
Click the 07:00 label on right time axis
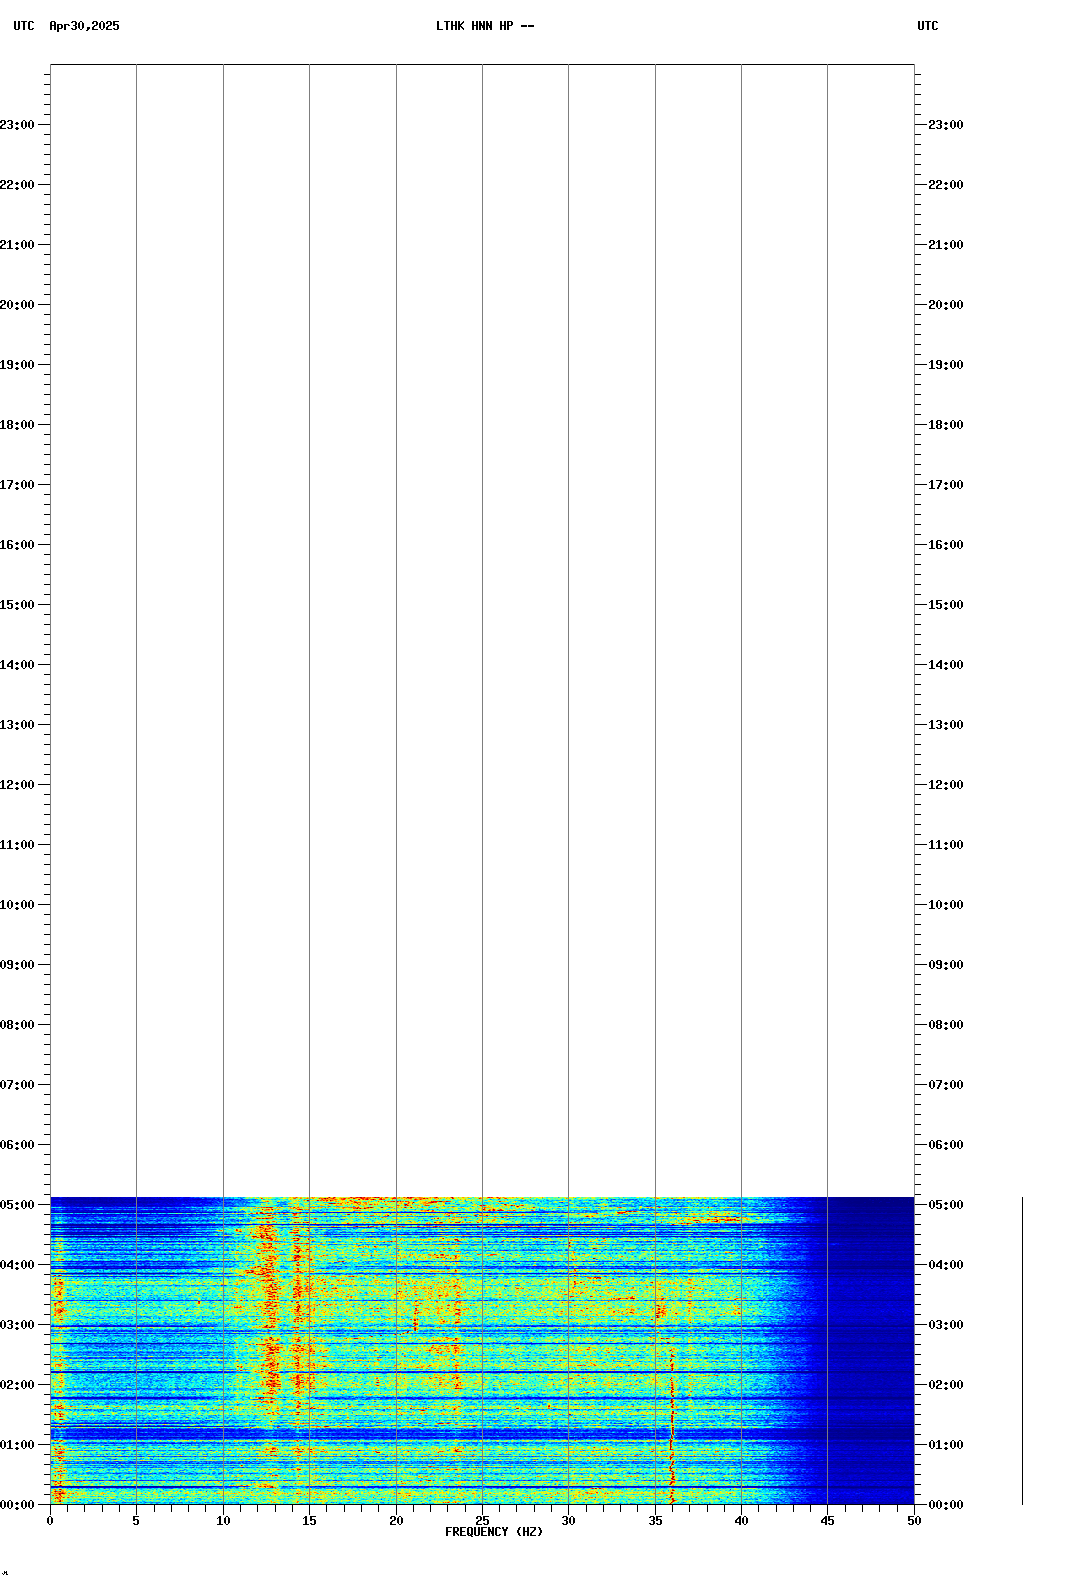(x=946, y=1085)
